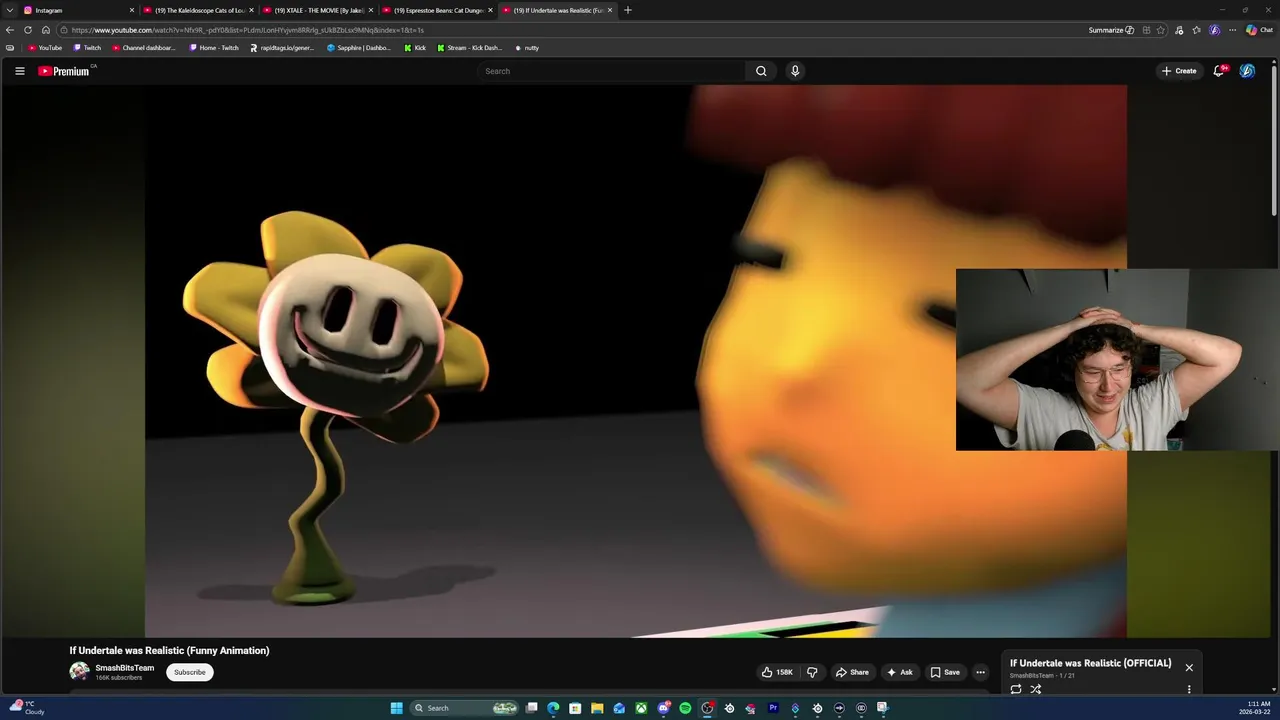Open the Kick bookmark
This screenshot has height=720, width=1280.
pyautogui.click(x=415, y=48)
